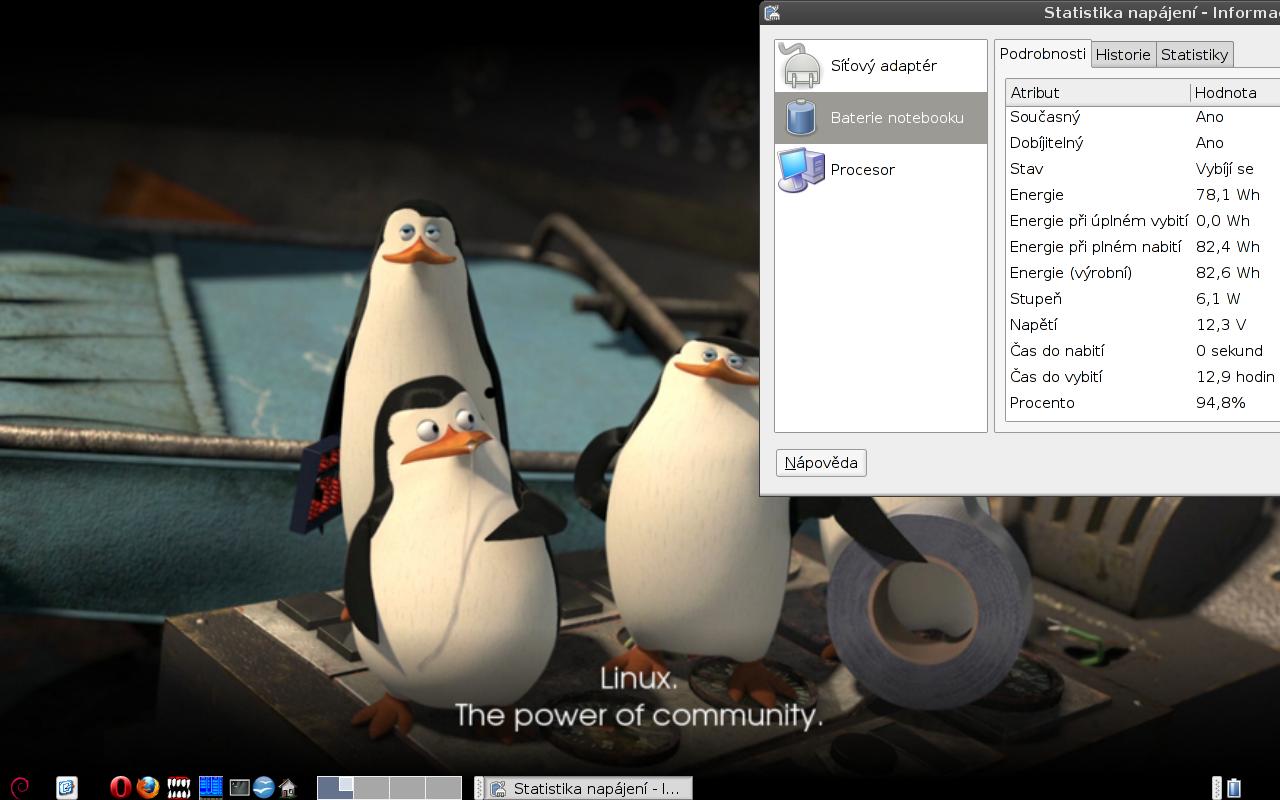Click the teeth-mouth launcher icon
Image resolution: width=1280 pixels, height=800 pixels.
179,787
